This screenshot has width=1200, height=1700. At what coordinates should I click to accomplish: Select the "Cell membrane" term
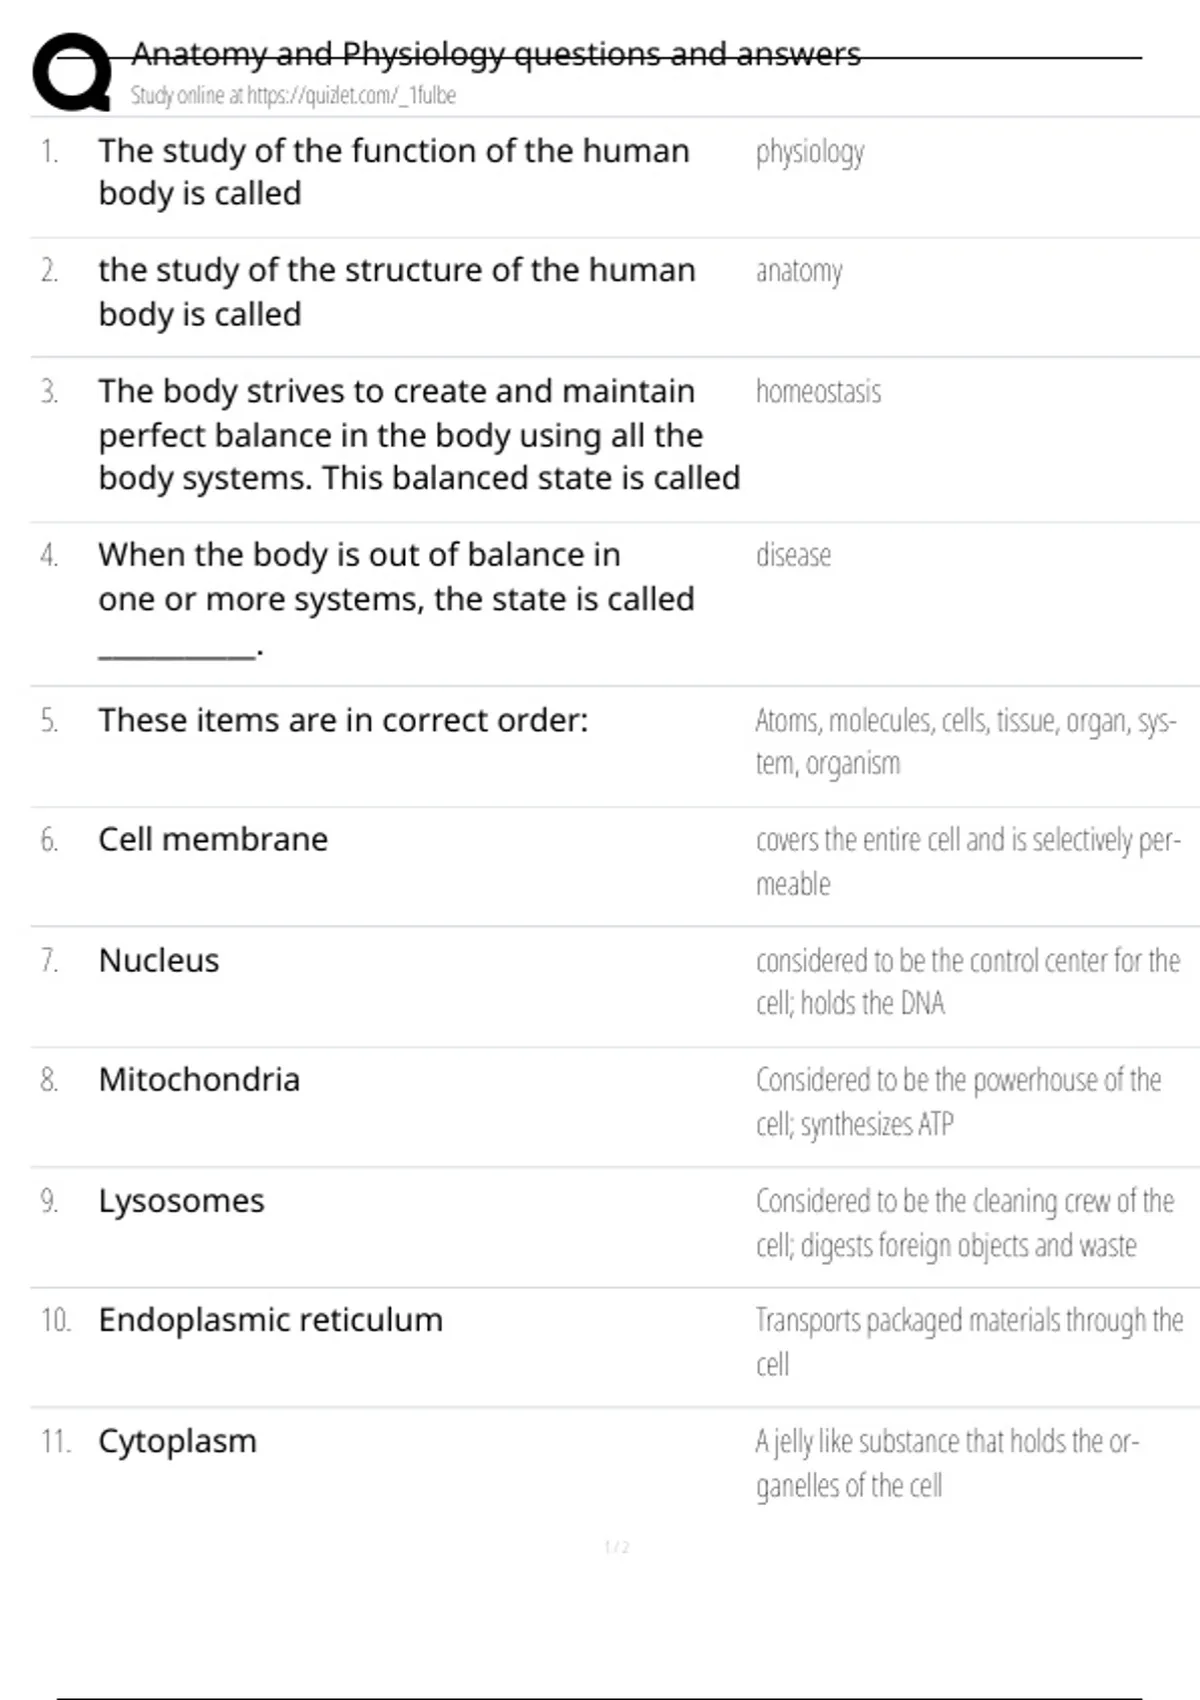(x=213, y=840)
